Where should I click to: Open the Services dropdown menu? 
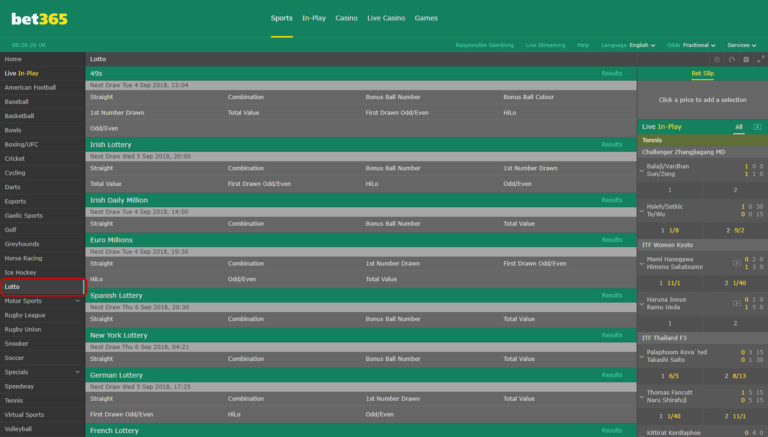tap(741, 45)
